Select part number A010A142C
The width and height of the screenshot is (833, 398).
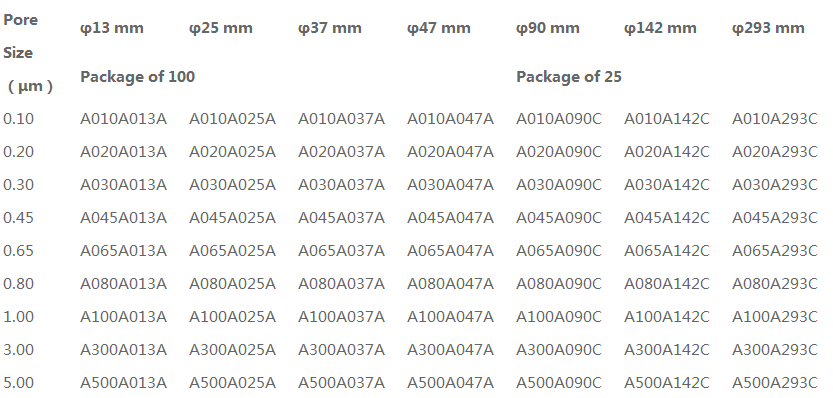tap(666, 118)
